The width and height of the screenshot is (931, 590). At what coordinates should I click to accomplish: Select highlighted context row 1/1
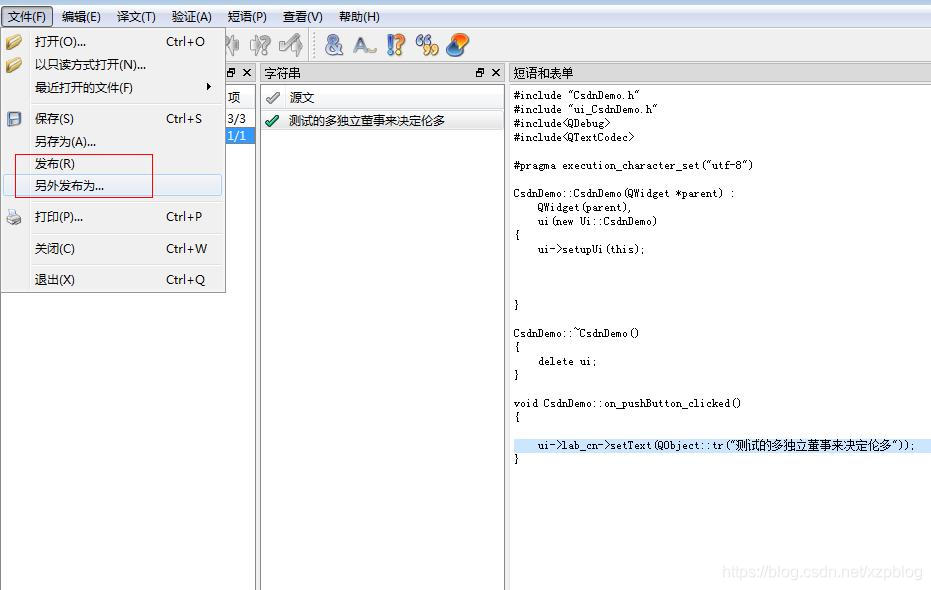point(240,135)
